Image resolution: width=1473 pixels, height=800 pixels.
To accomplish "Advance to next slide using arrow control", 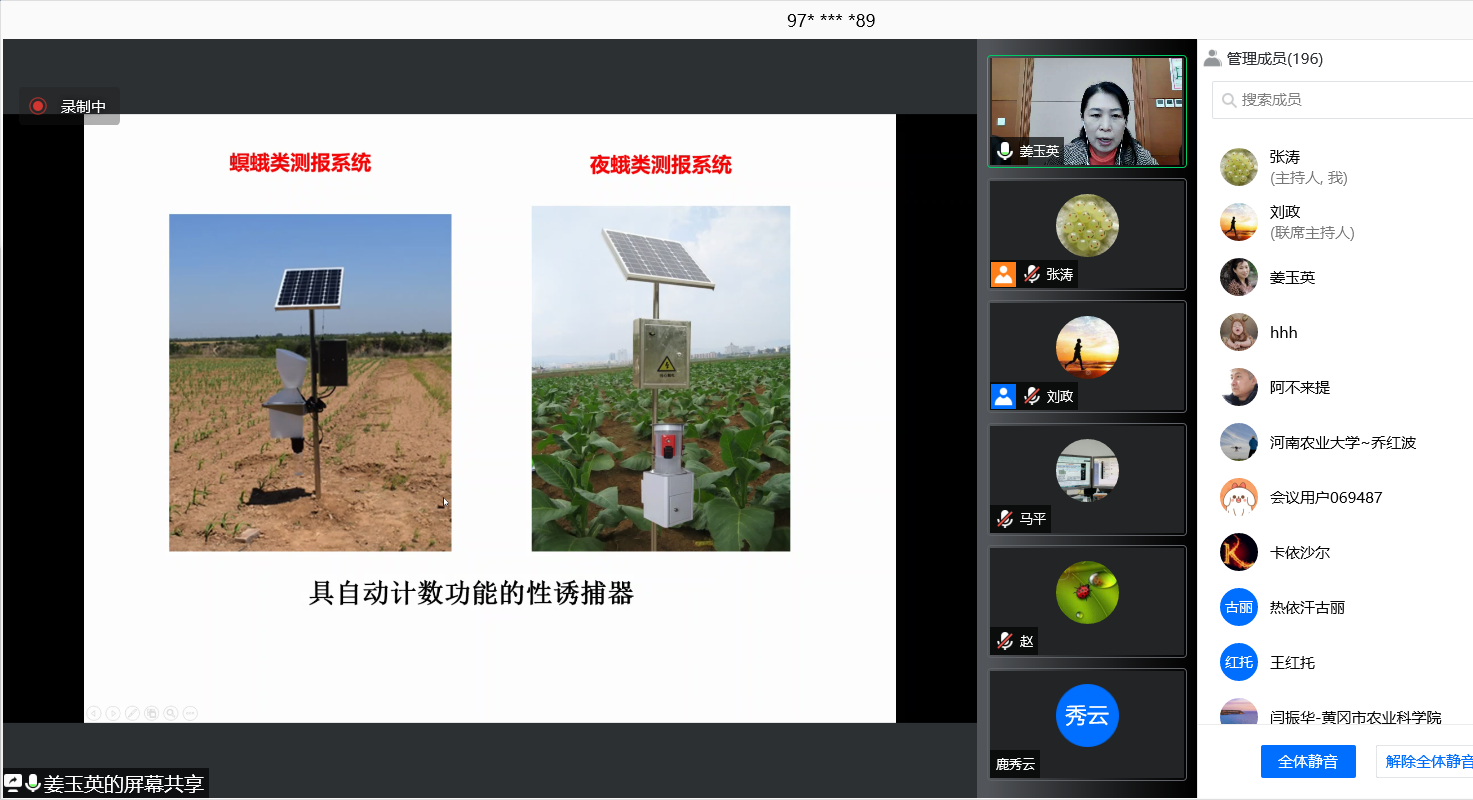I will click(113, 713).
